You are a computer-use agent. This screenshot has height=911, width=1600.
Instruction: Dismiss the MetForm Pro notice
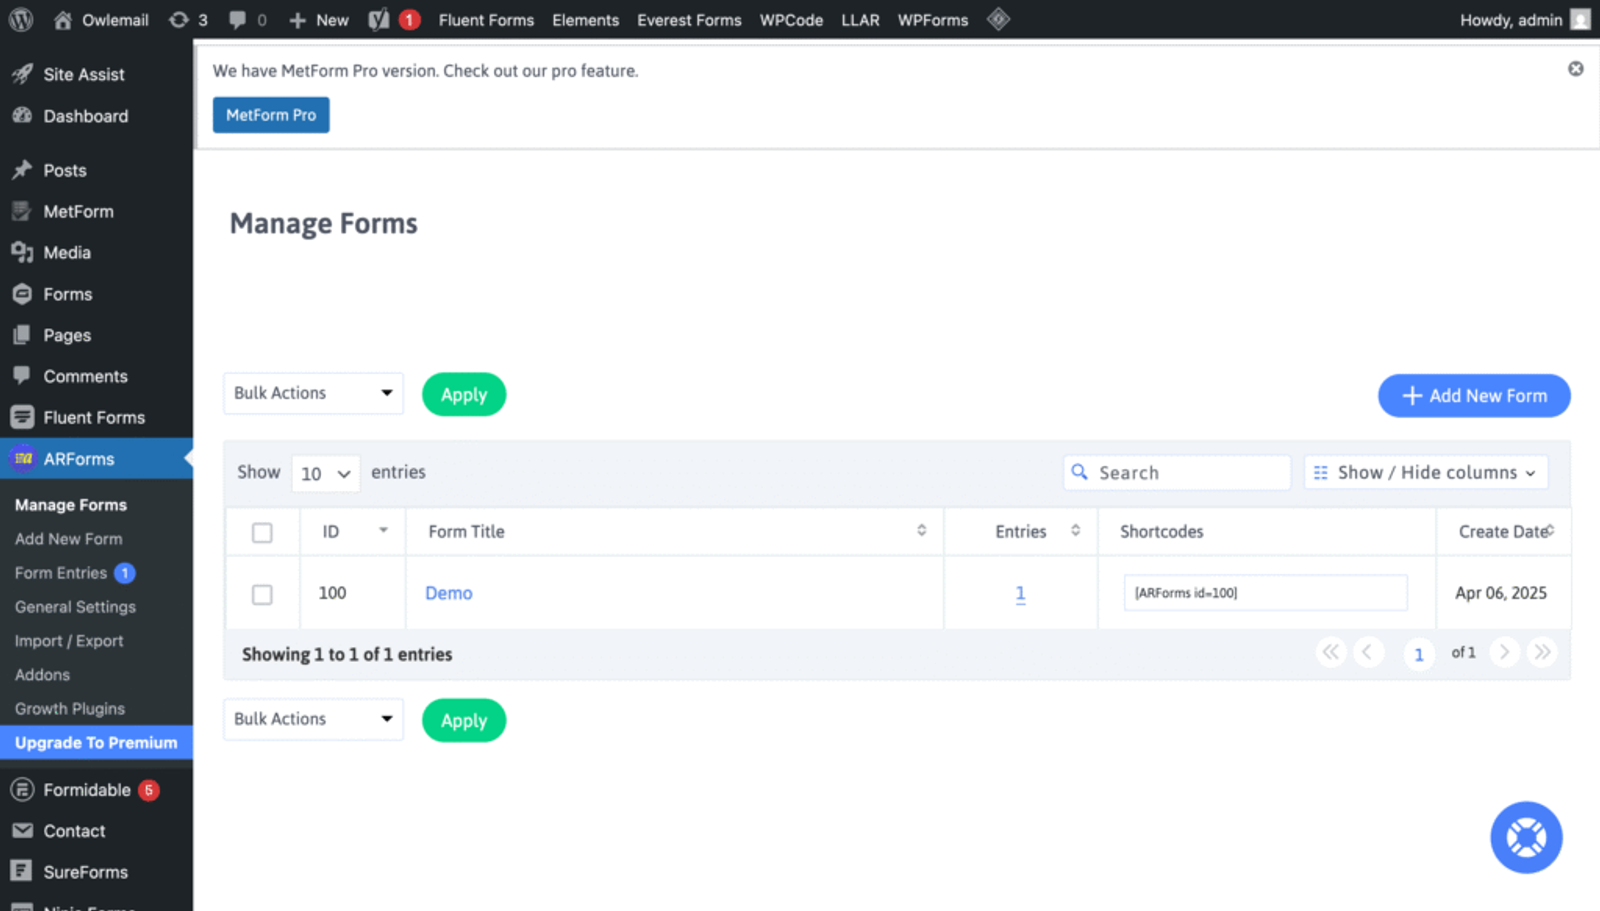tap(1576, 69)
